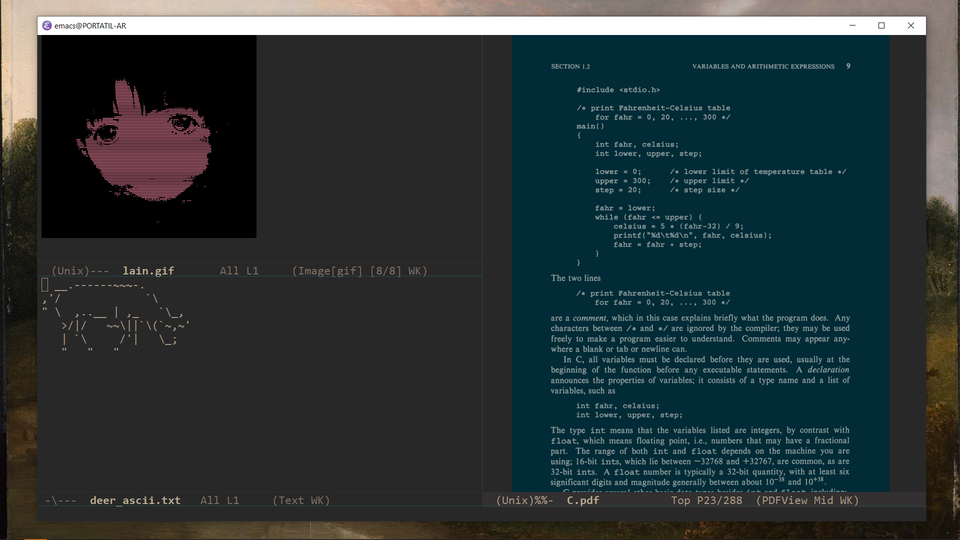
Task: Click 'while (fahr <= upper) {' line
Action: tap(648, 217)
